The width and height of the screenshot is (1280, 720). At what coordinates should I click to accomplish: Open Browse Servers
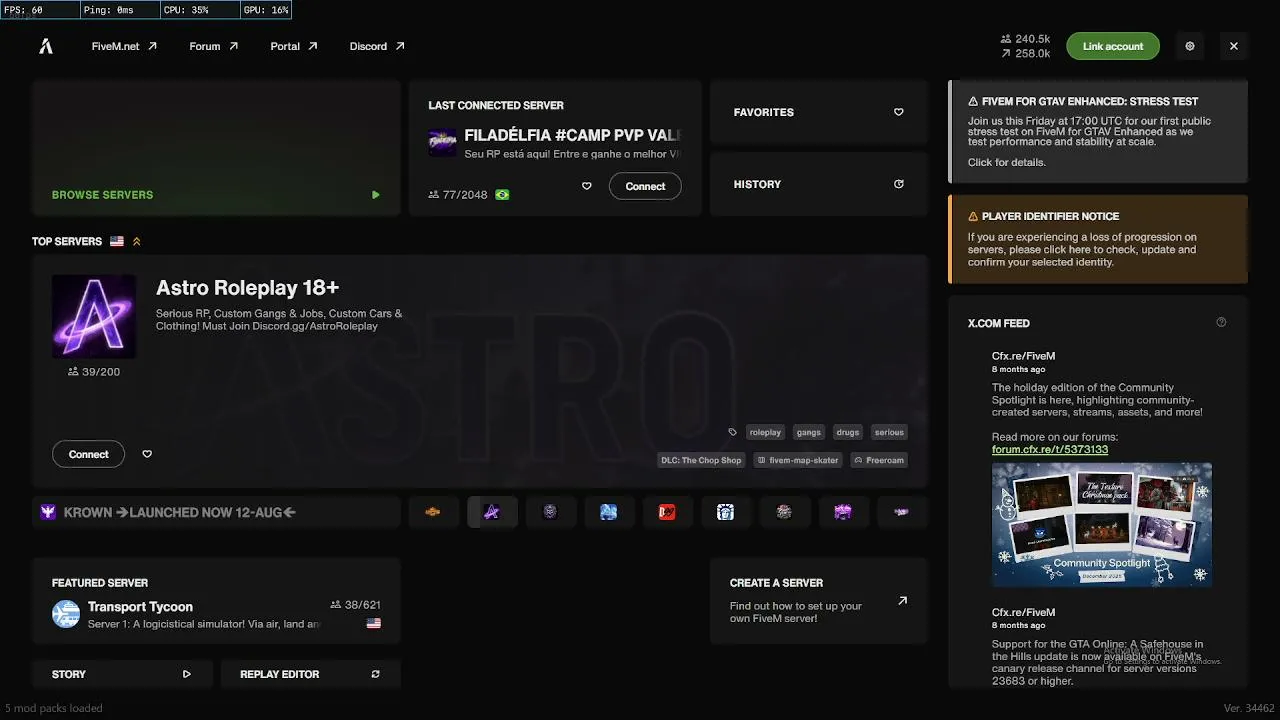click(216, 148)
